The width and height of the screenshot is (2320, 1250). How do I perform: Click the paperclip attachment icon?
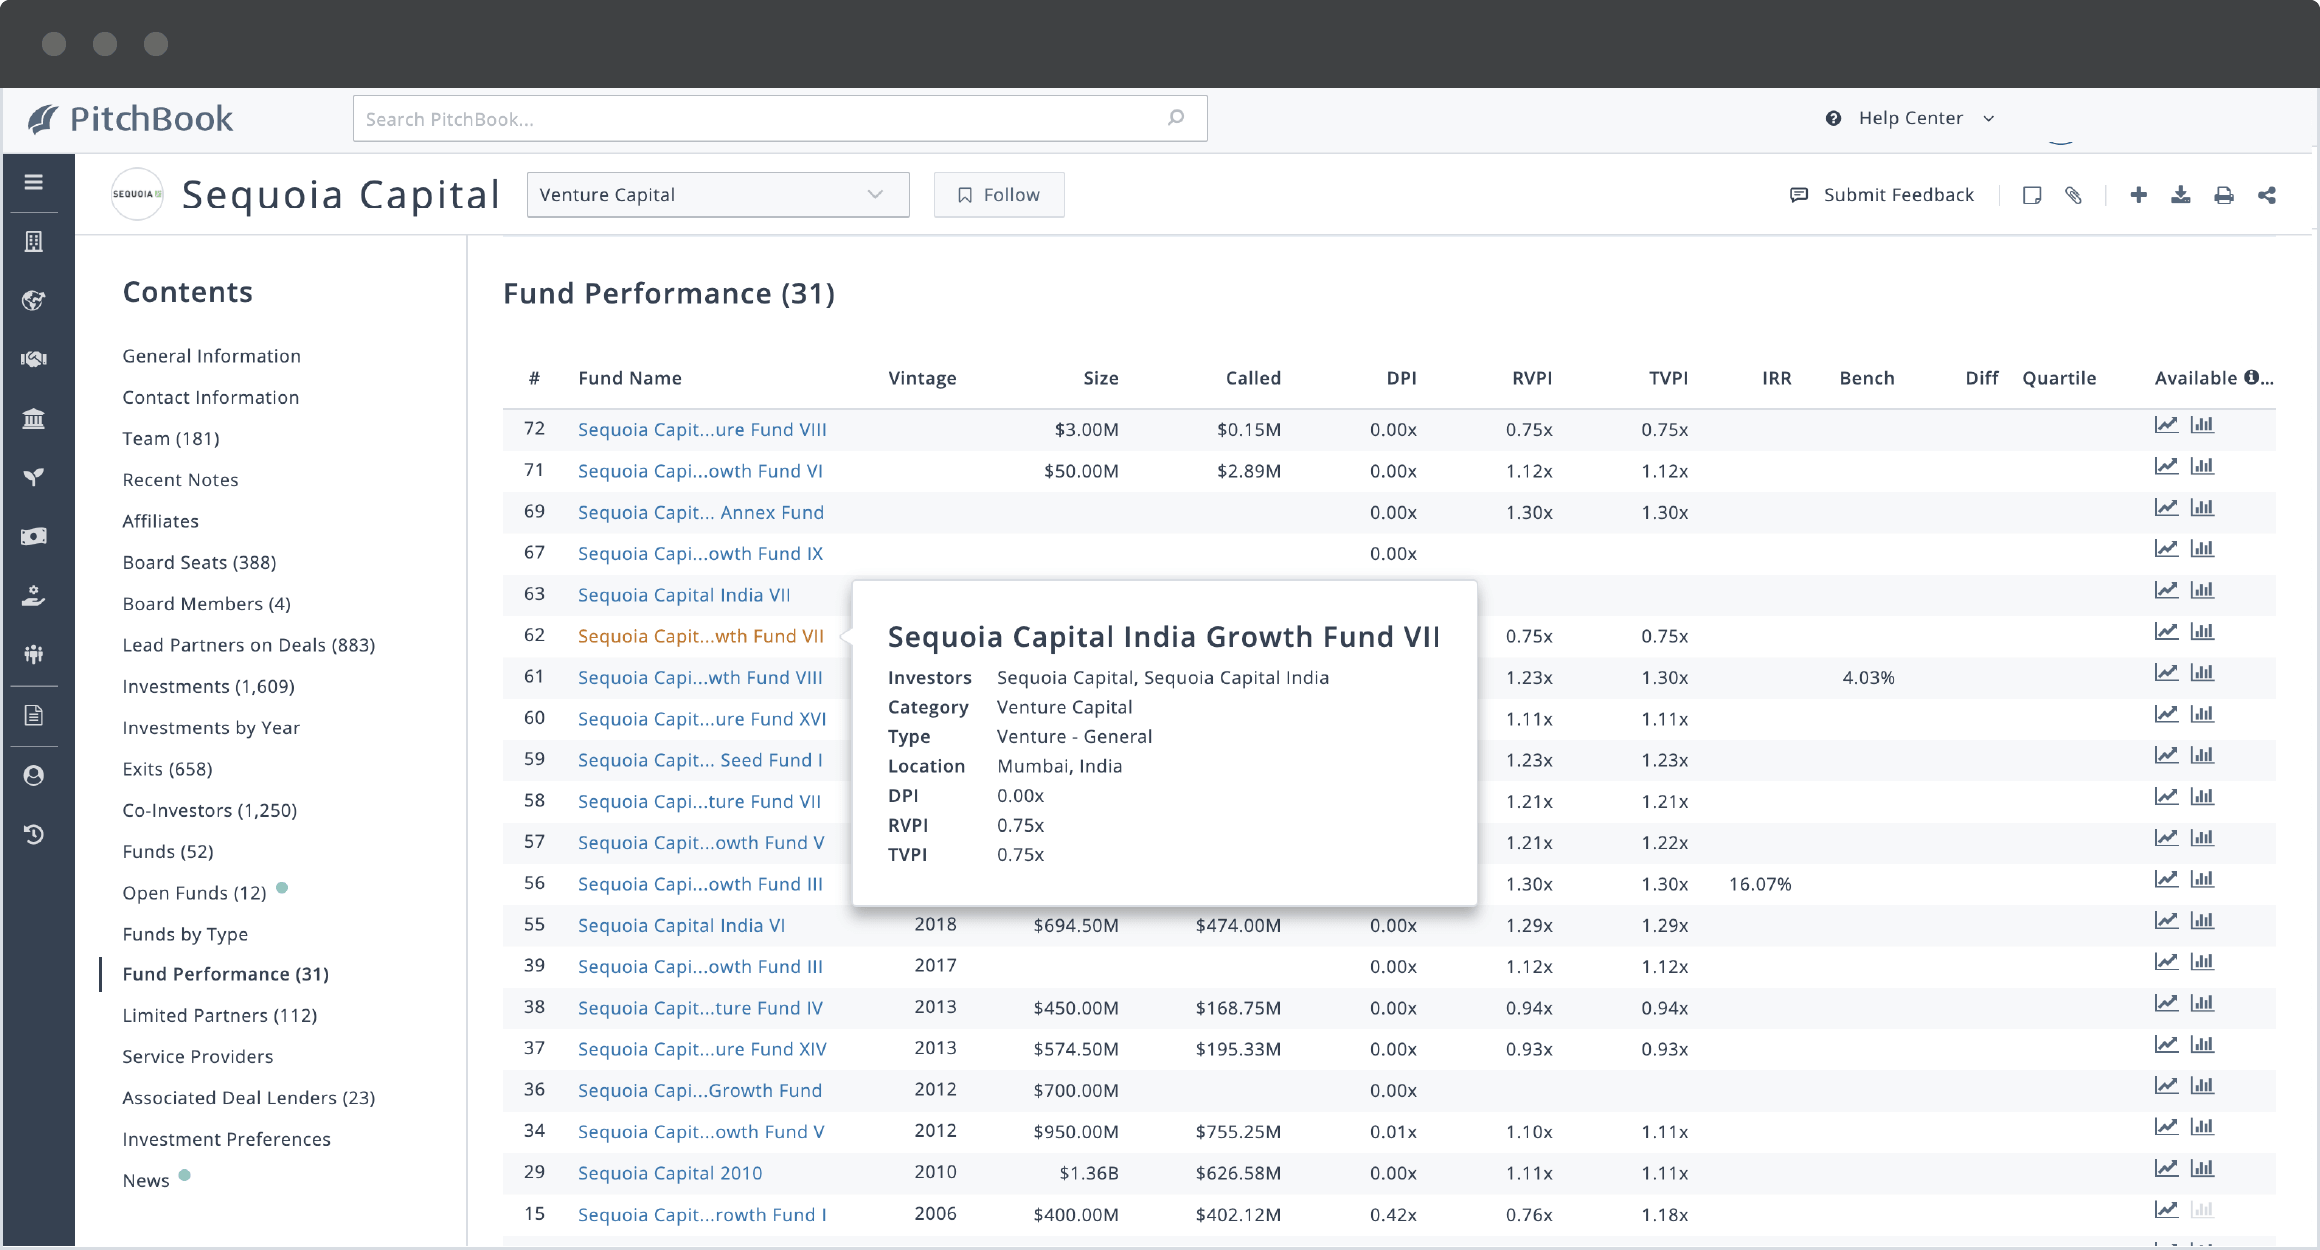(x=2074, y=195)
